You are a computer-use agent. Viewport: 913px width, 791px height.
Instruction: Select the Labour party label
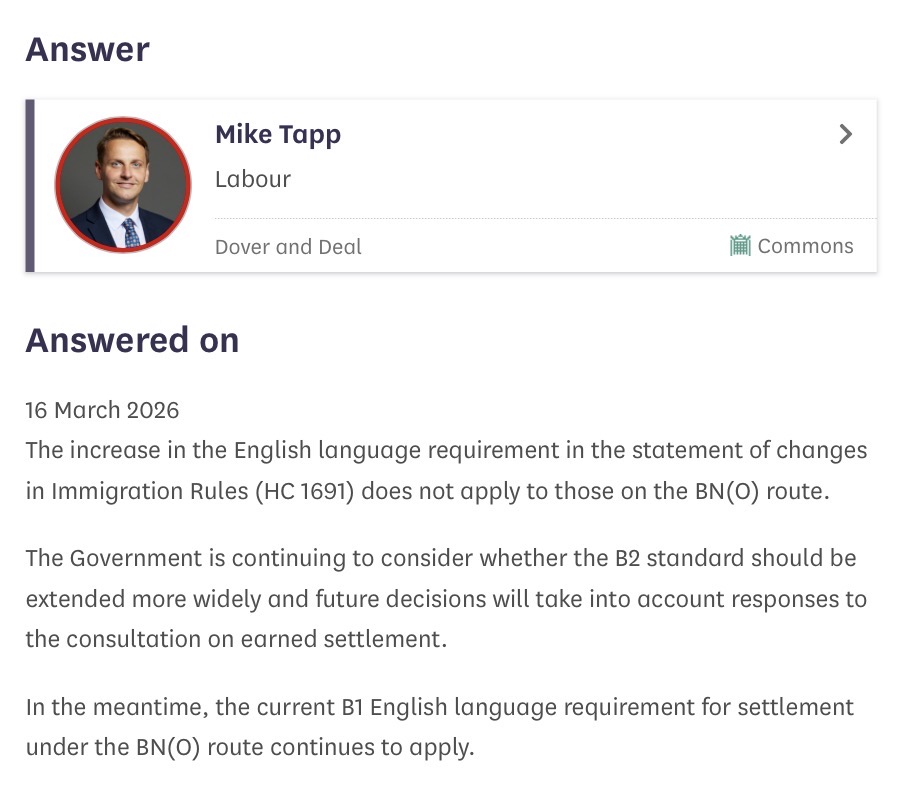pyautogui.click(x=253, y=179)
